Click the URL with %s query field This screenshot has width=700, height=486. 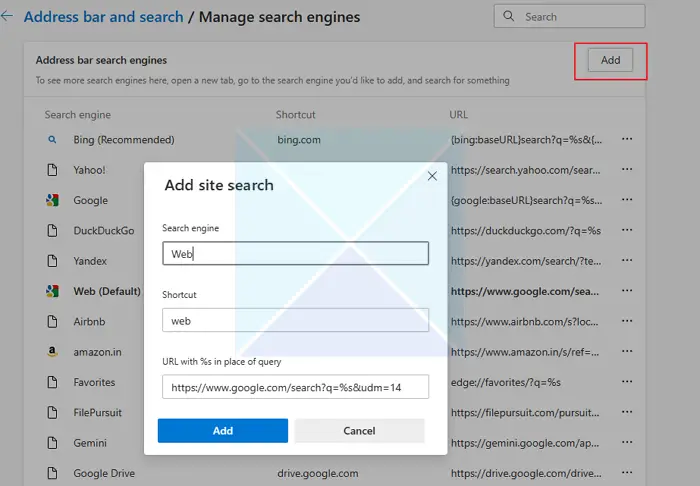coord(296,386)
